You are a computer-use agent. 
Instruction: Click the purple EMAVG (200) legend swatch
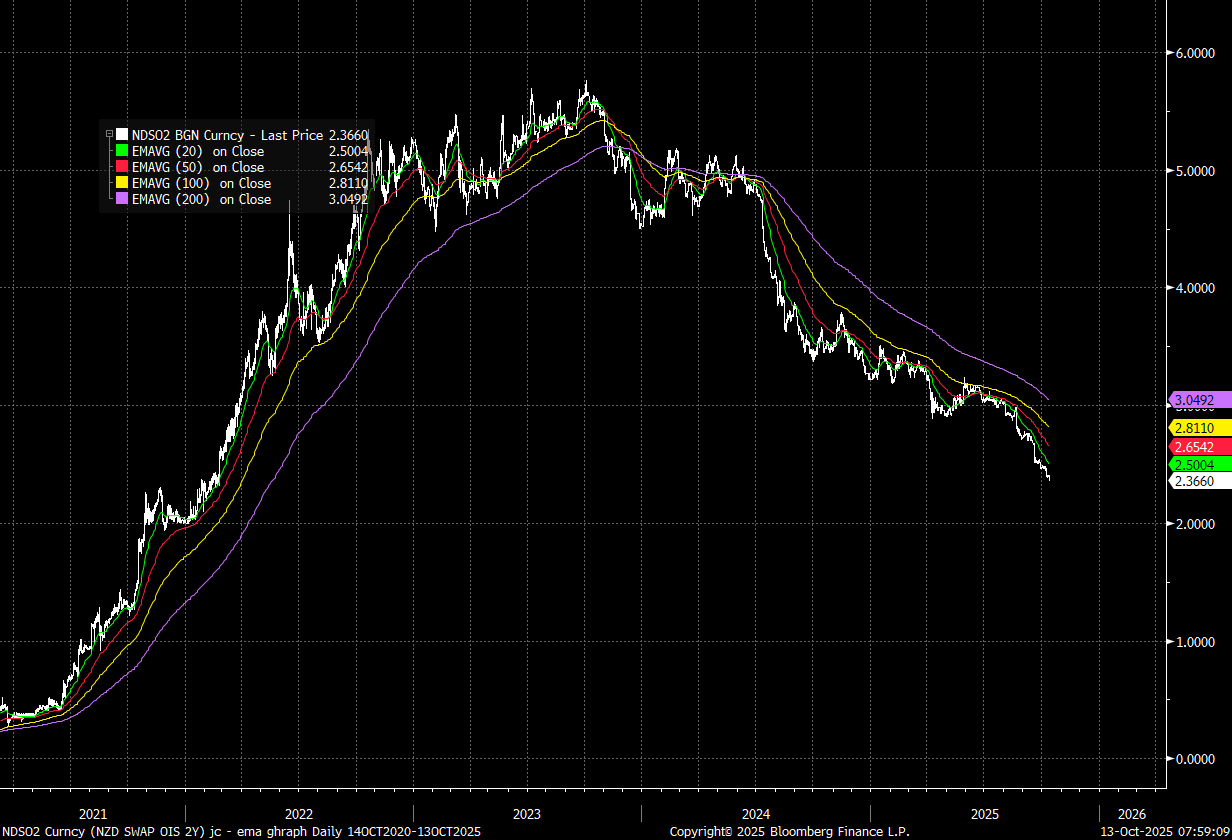(x=122, y=199)
